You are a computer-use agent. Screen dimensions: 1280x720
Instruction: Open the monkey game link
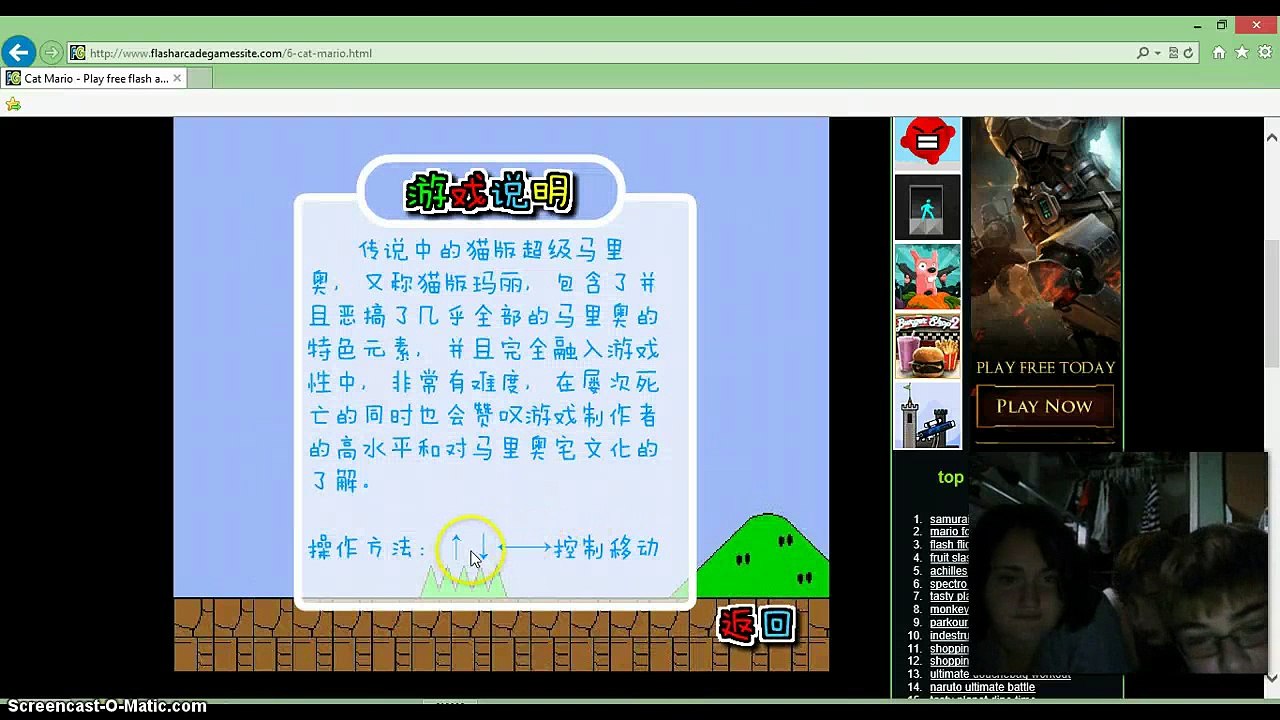949,609
